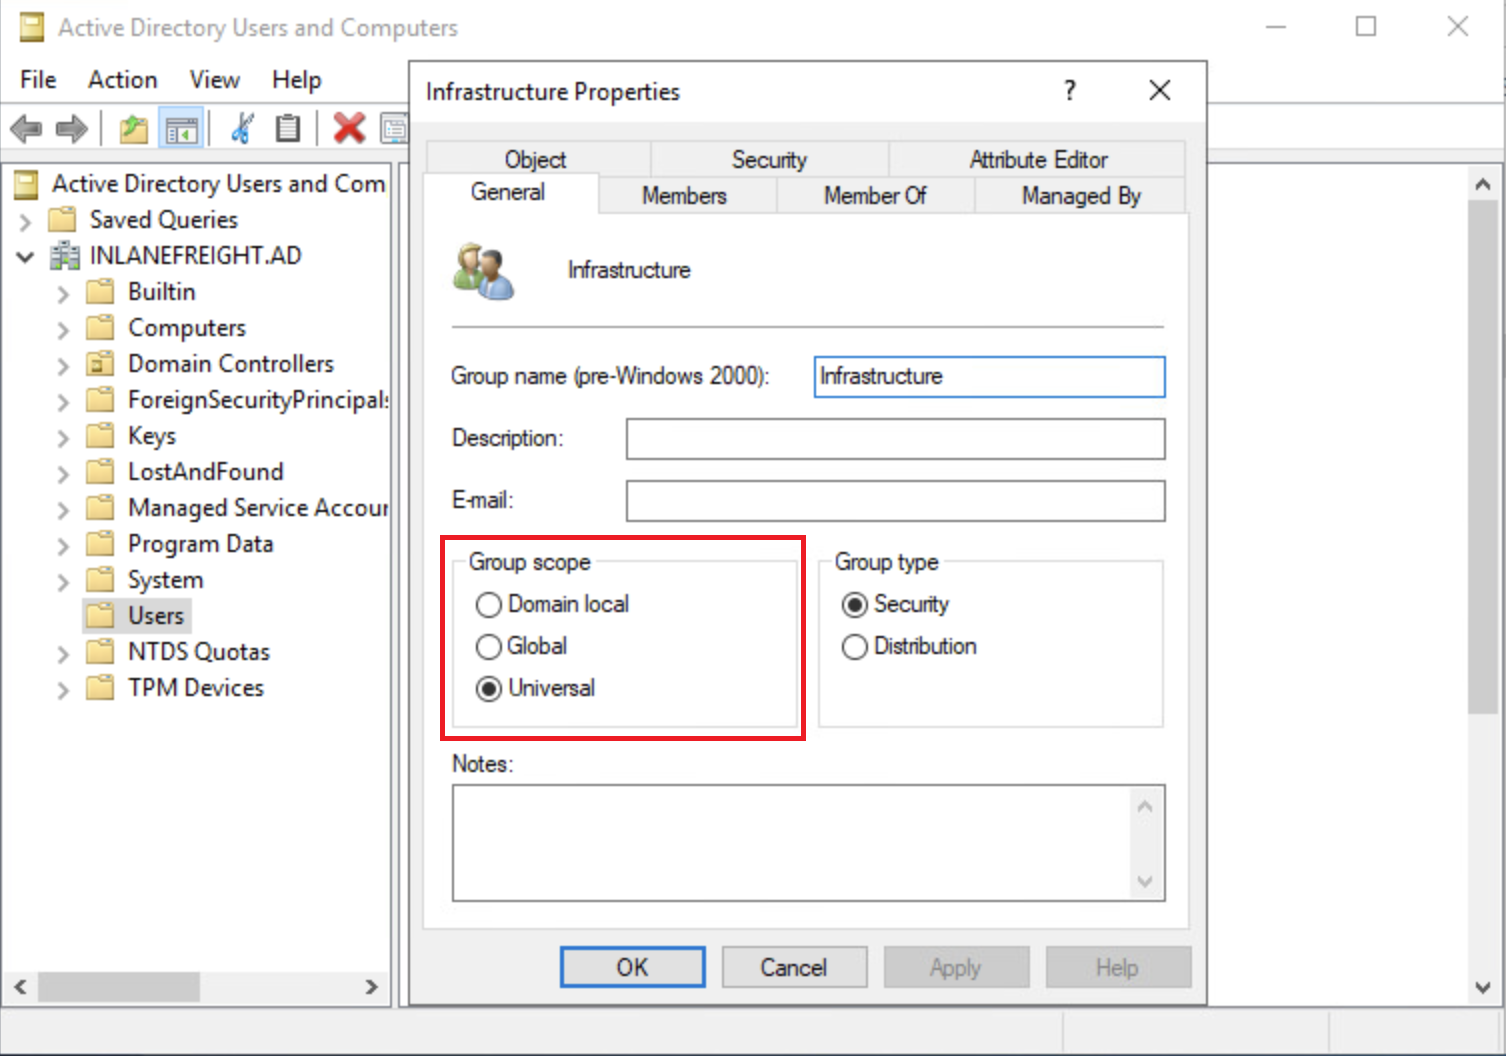The height and width of the screenshot is (1056, 1506).
Task: Select the Global group scope option
Action: point(489,647)
